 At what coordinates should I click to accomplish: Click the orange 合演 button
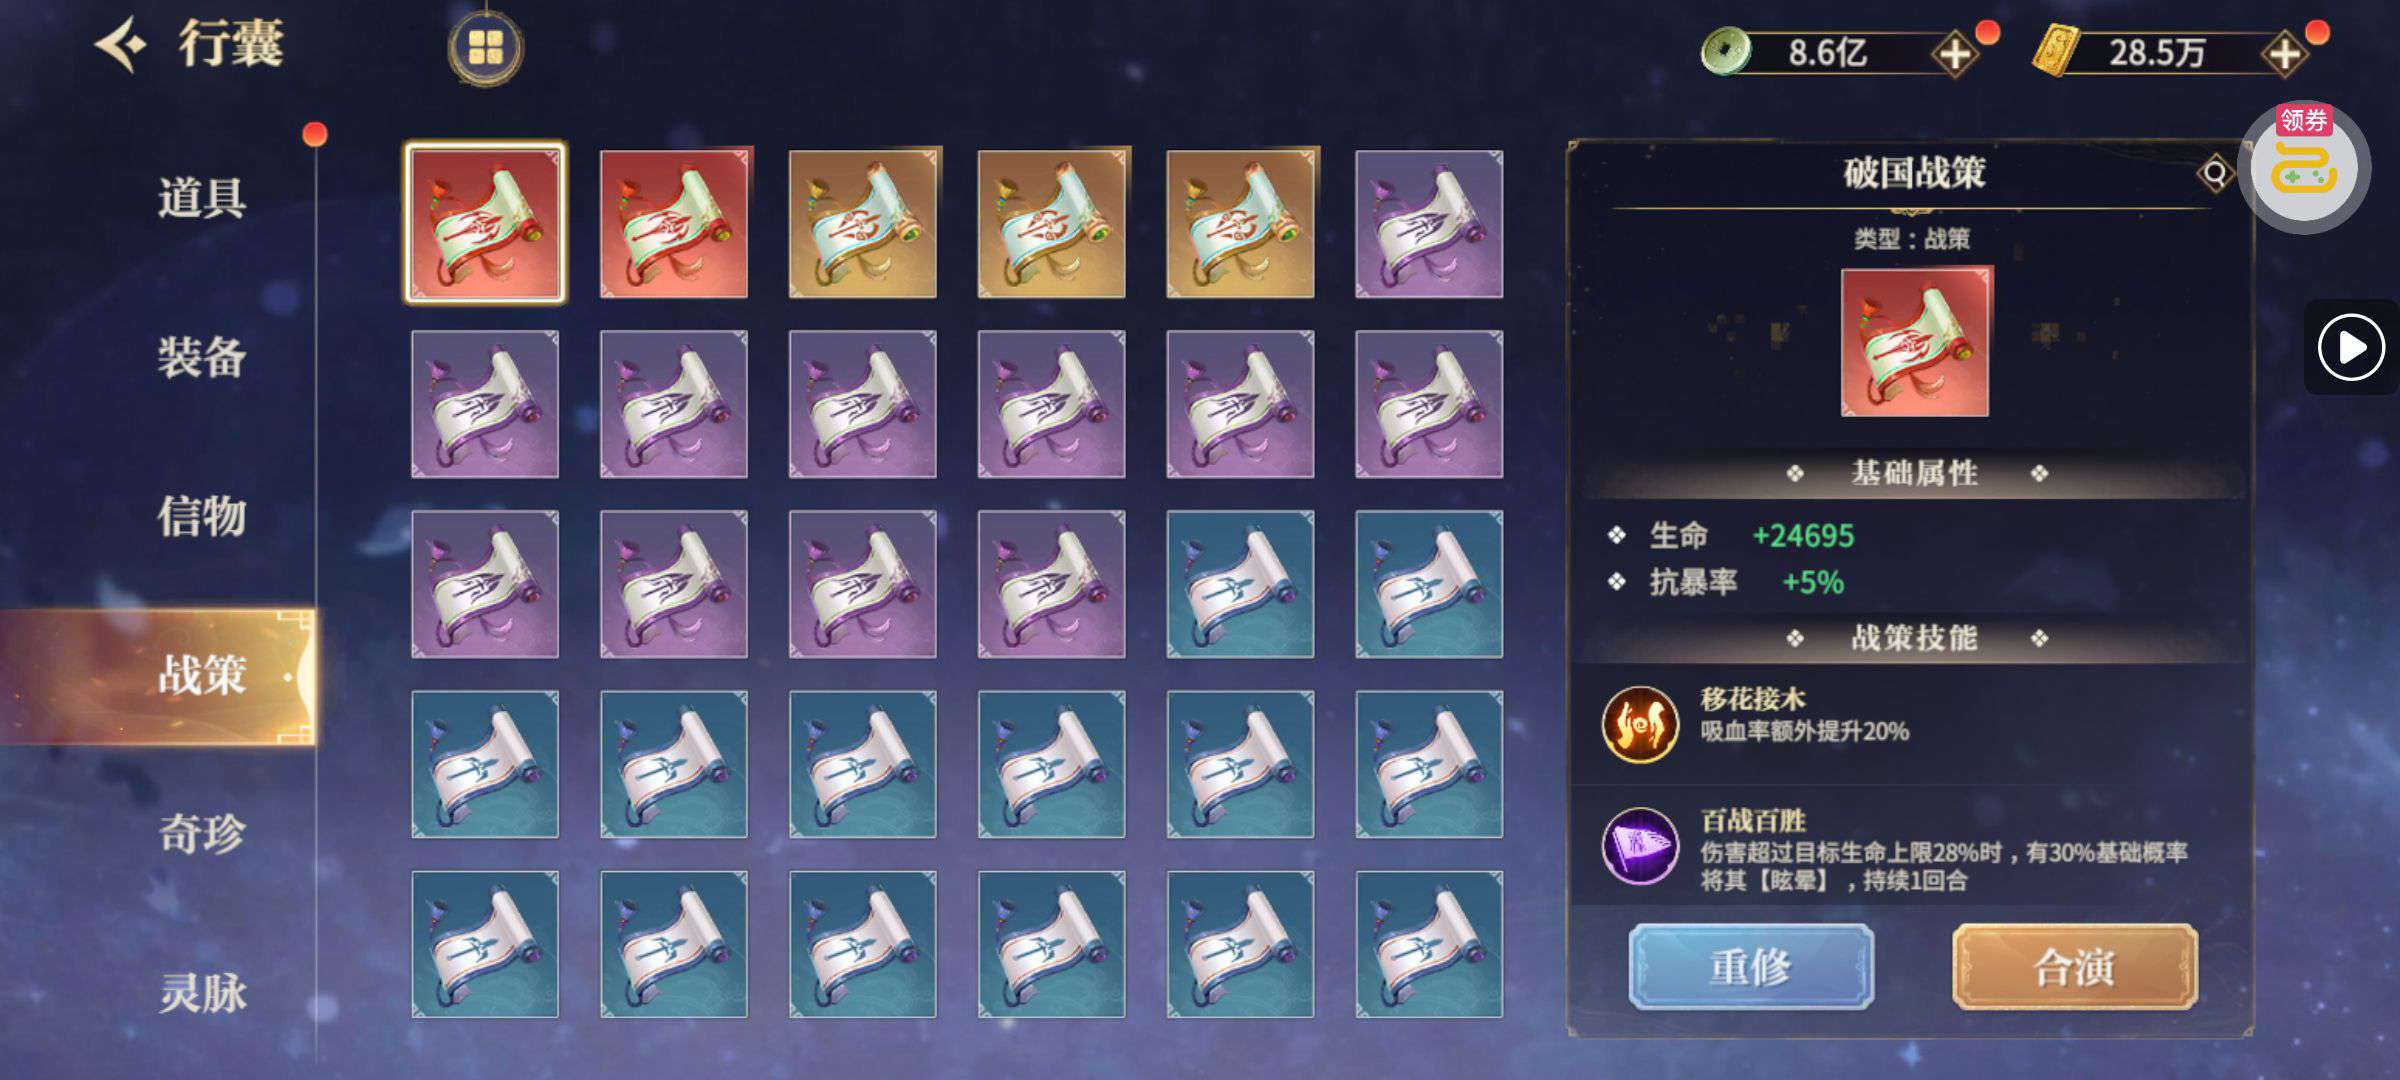(2075, 967)
